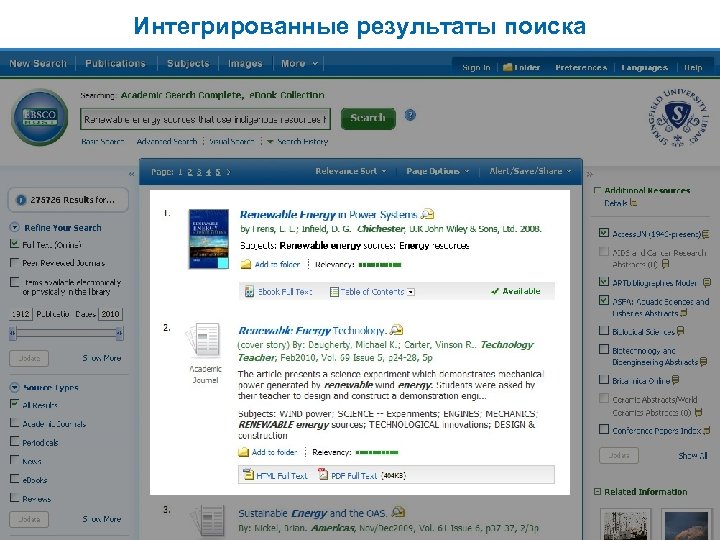The width and height of the screenshot is (720, 540).
Task: Click right handle of publication date slider
Action: [119, 333]
